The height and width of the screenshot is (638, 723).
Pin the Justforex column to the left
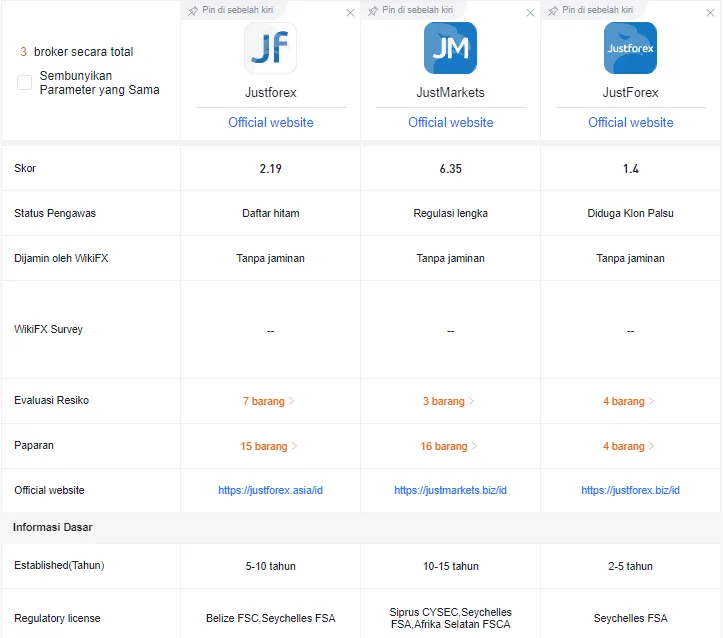tap(231, 10)
